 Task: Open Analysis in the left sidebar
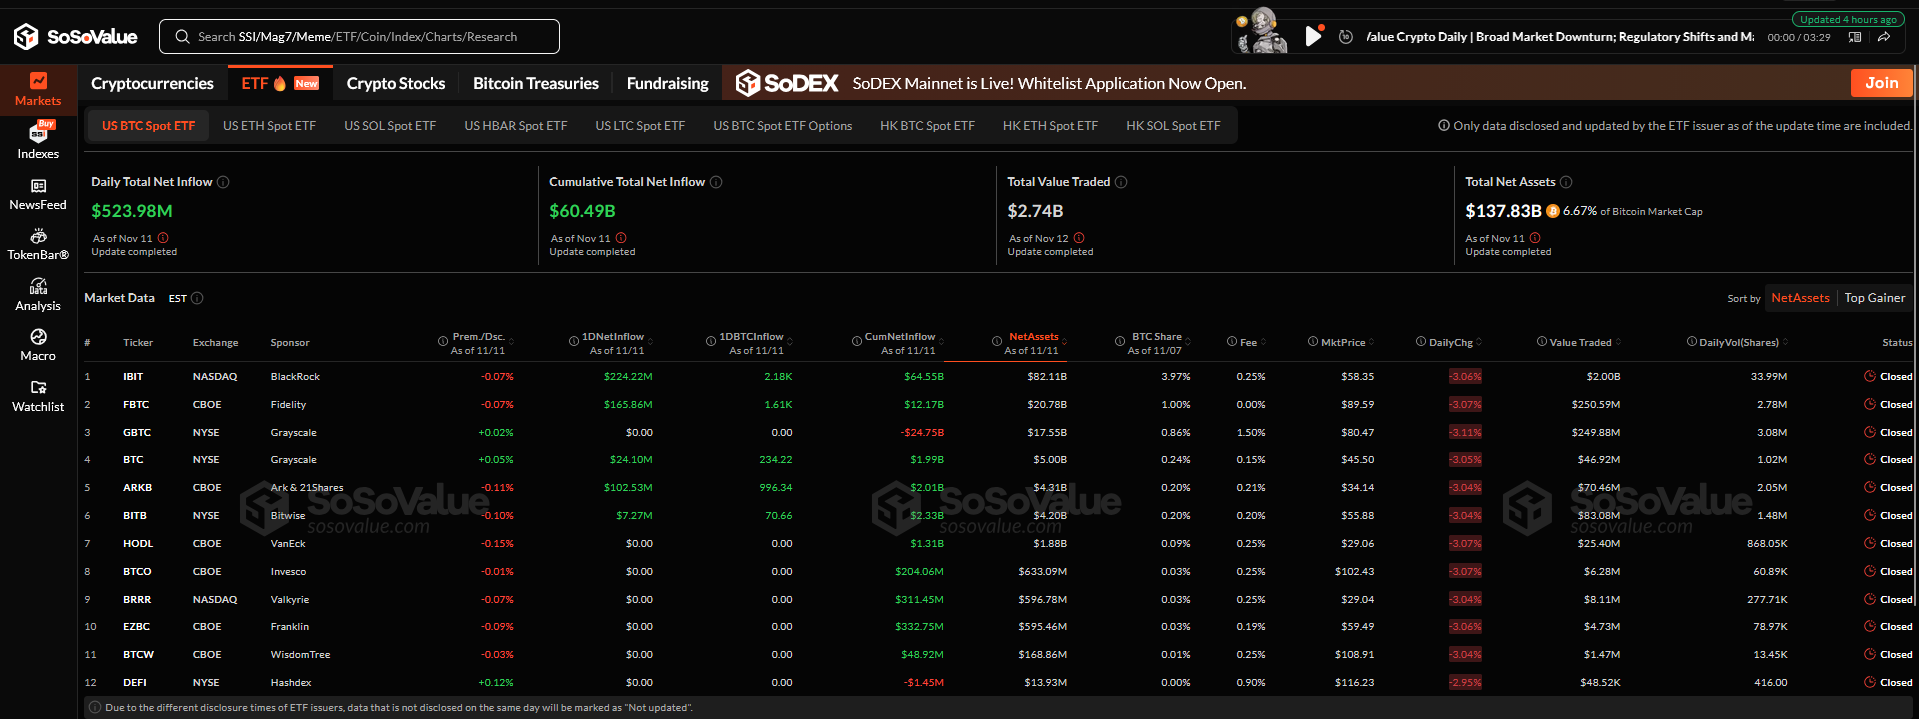(38, 295)
